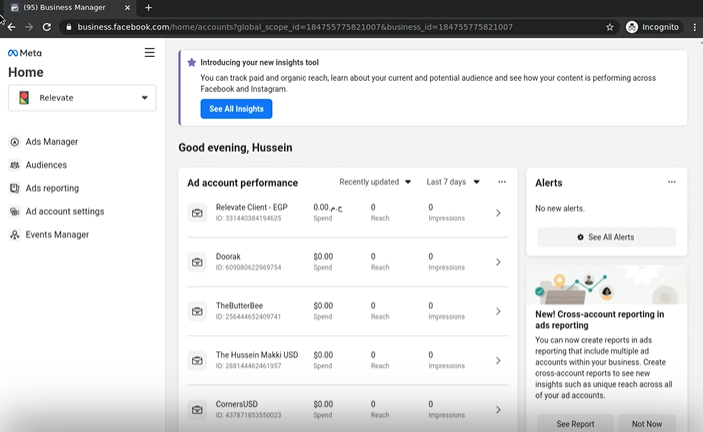The width and height of the screenshot is (703, 432).
Task: Expand the Relevate business selector dropdown
Action: pyautogui.click(x=82, y=98)
